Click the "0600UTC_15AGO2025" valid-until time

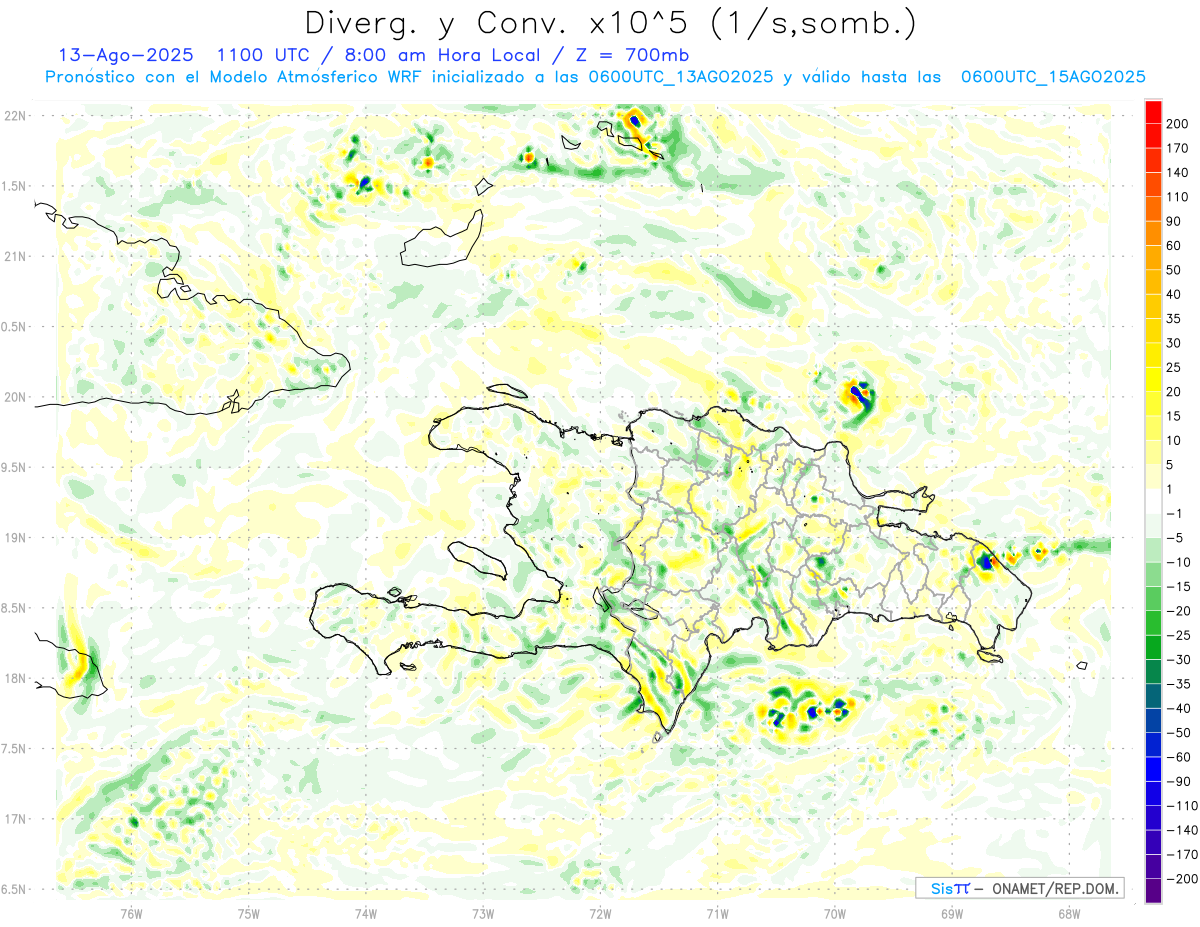[1052, 77]
